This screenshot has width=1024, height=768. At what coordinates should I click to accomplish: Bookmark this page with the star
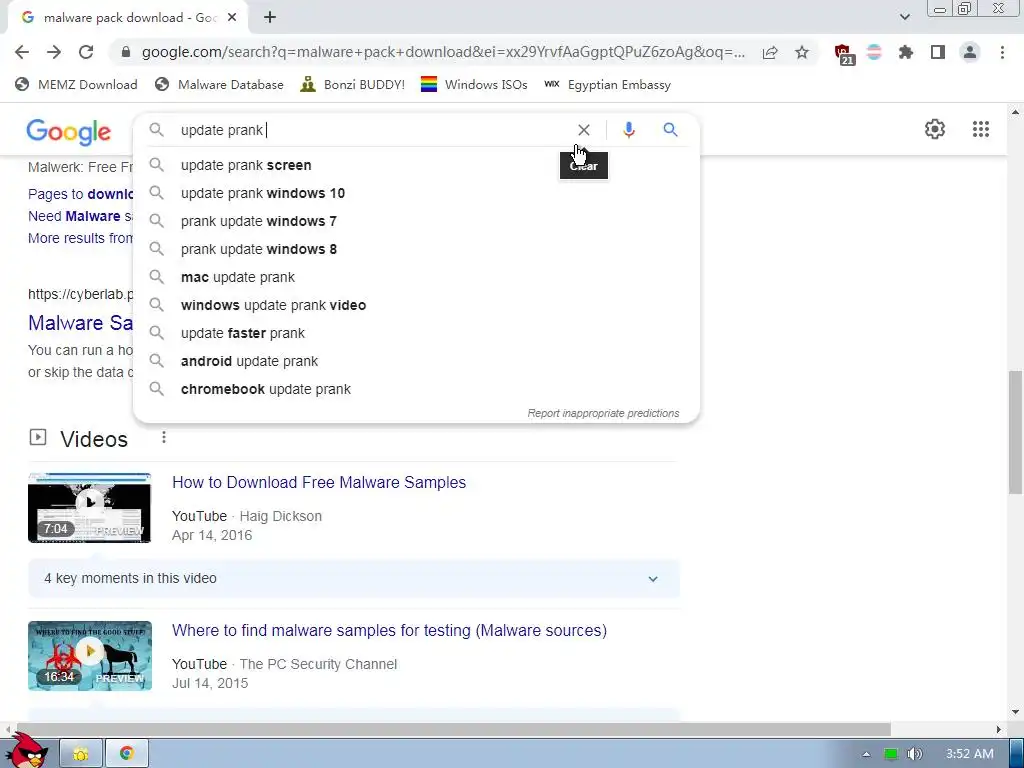pyautogui.click(x=802, y=52)
